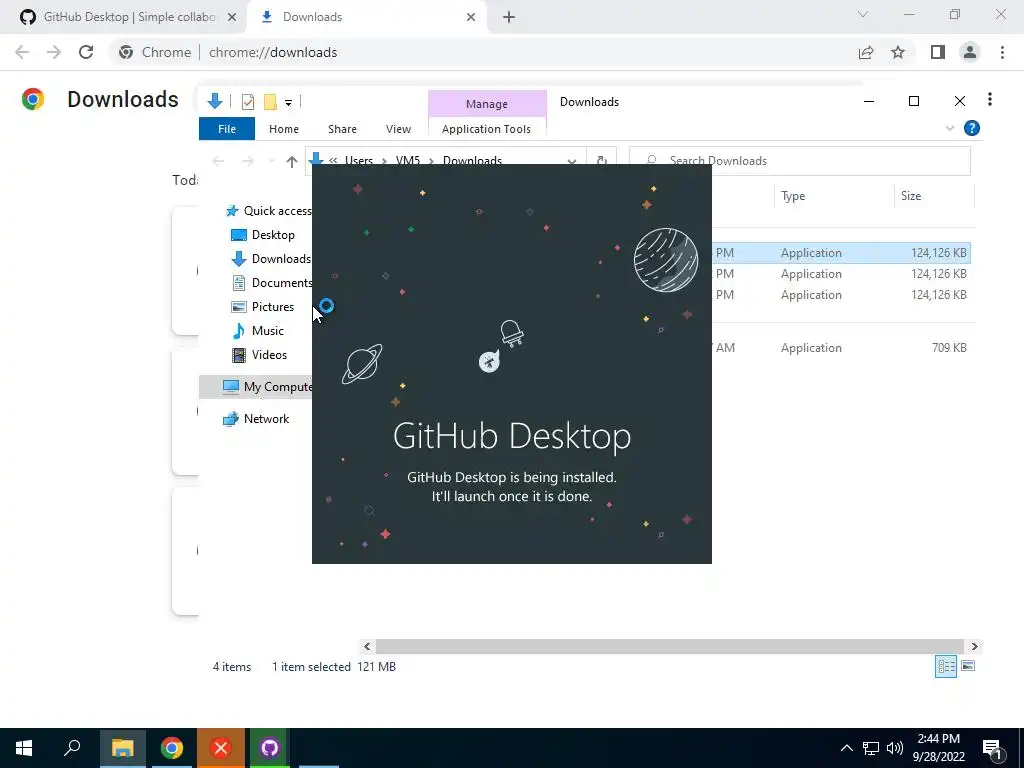
Task: Open volume control in tray
Action: coord(895,748)
